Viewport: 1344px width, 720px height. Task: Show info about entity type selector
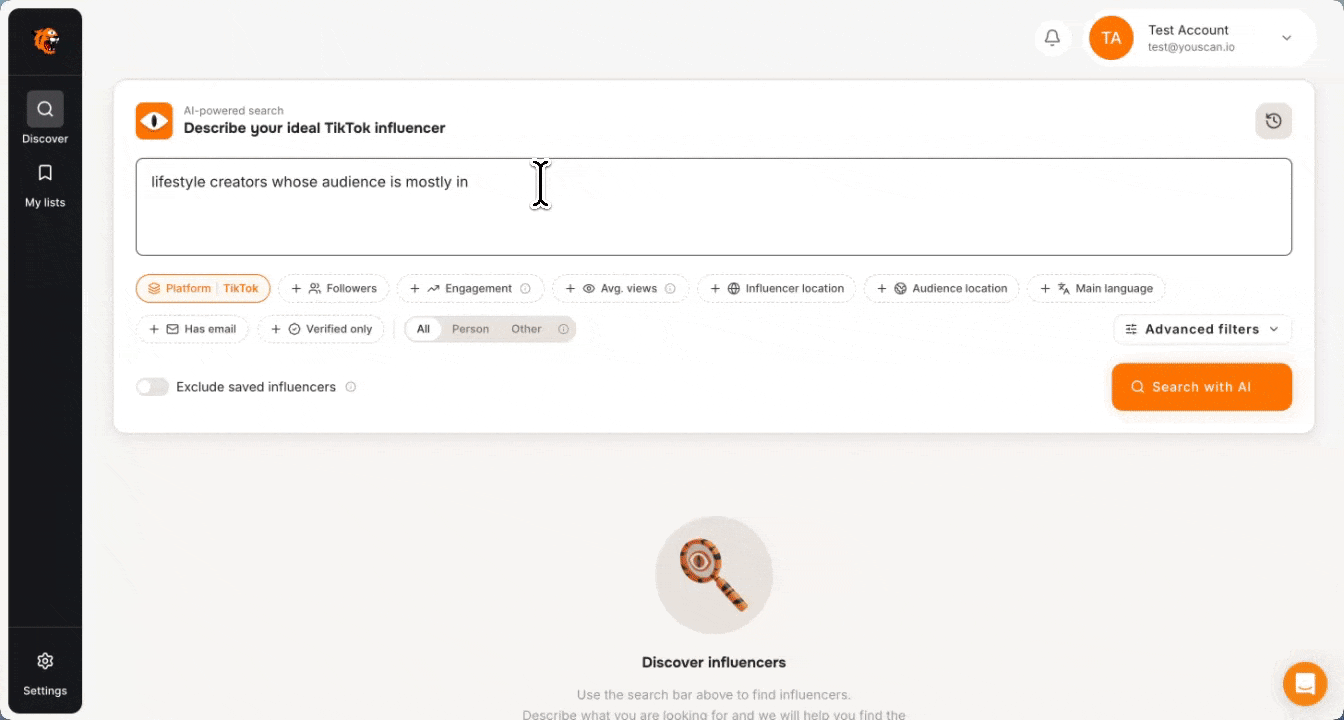tap(563, 329)
